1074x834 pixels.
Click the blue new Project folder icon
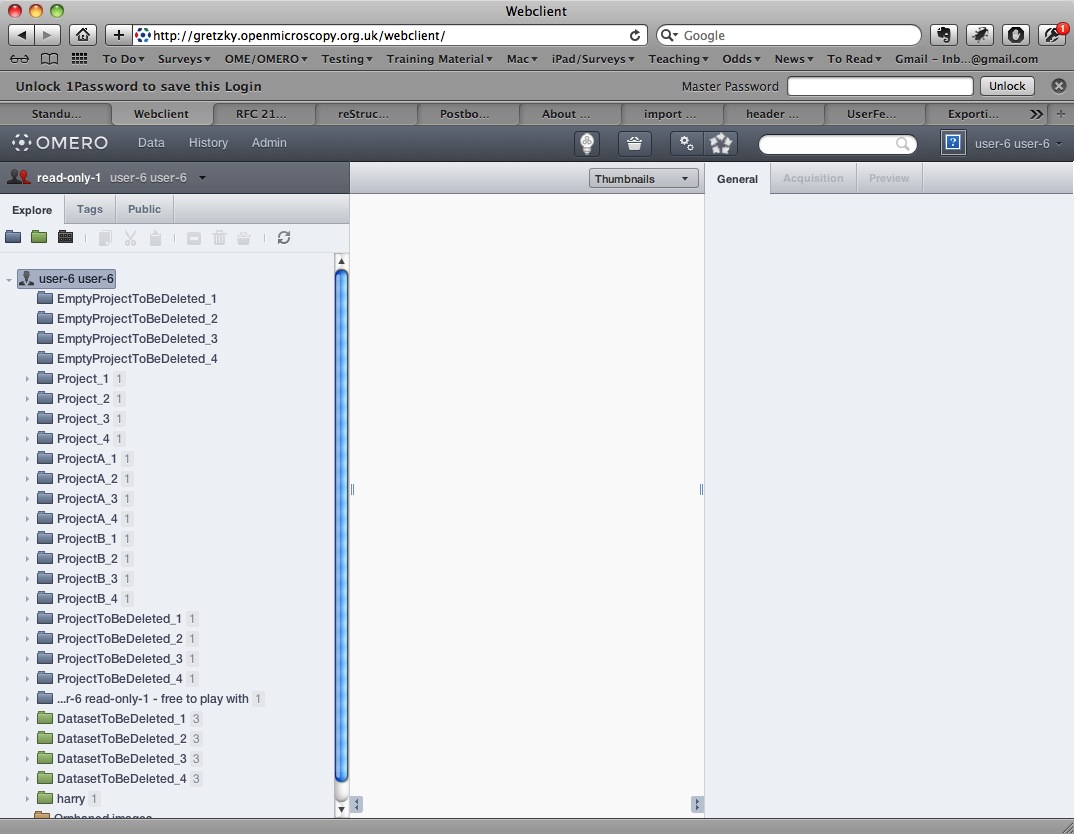(x=13, y=238)
